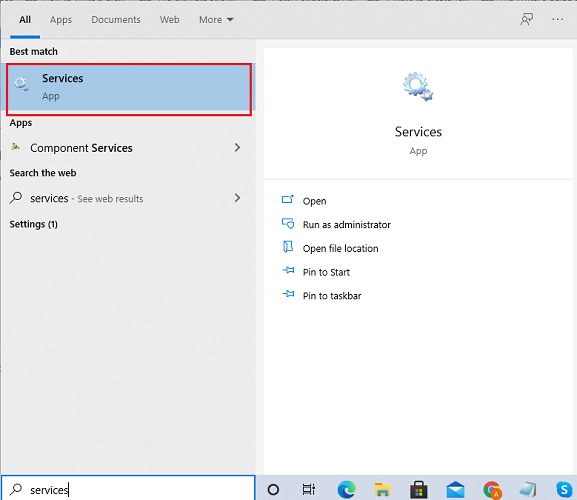Screen dimensions: 577x500
Task: Click Pin to taskbar
Action: [x=332, y=295]
